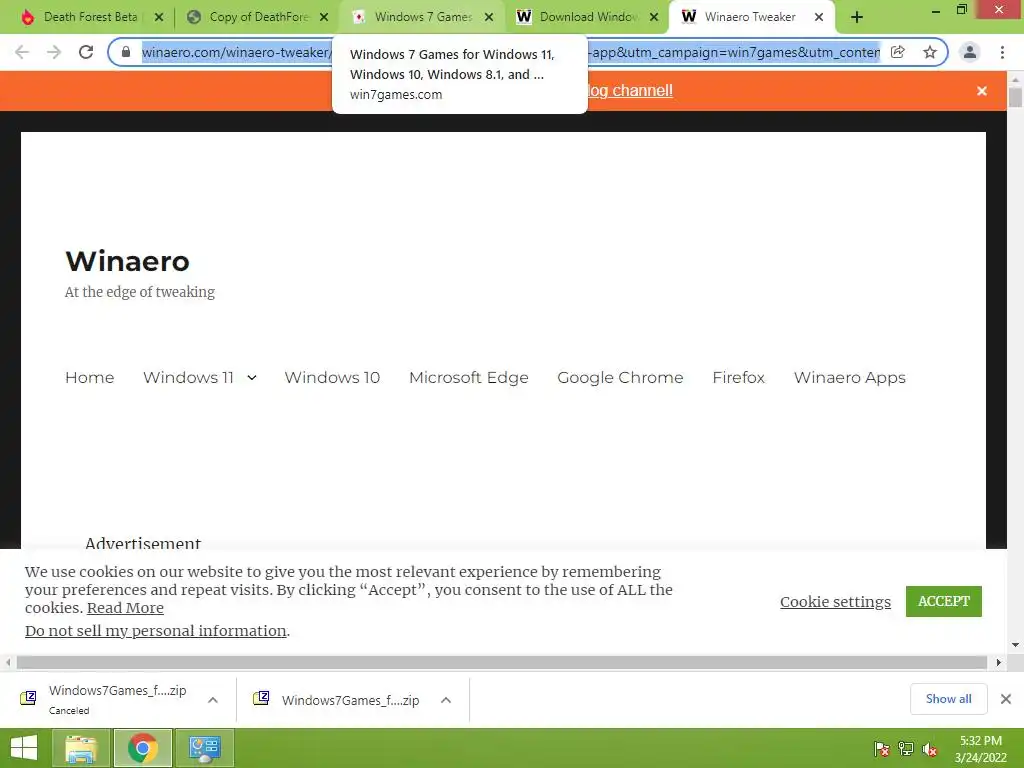
Task: Open the Windows 10 navigation item
Action: pyautogui.click(x=332, y=377)
